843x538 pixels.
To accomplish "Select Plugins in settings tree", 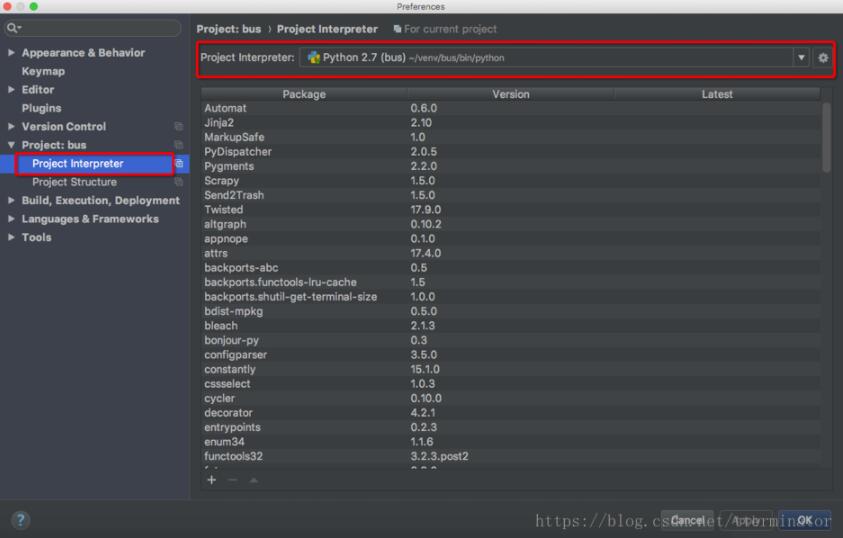I will click(x=41, y=108).
